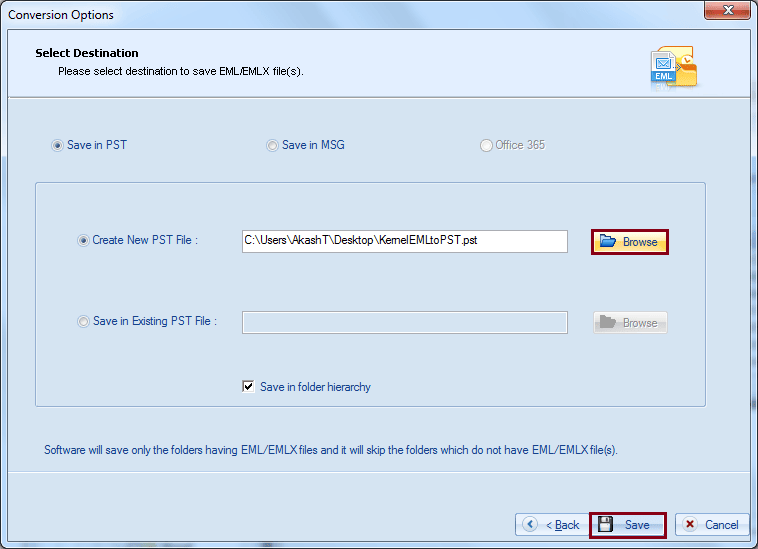Click the open folder icon on highlighted Browse
The image size is (758, 549).
coord(608,241)
